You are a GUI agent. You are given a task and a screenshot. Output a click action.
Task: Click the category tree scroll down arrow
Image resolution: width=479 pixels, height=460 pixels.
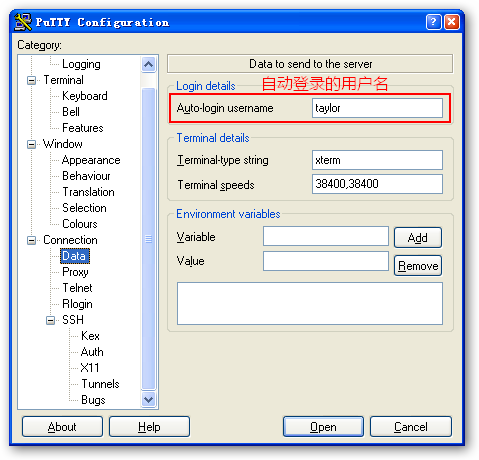point(148,399)
